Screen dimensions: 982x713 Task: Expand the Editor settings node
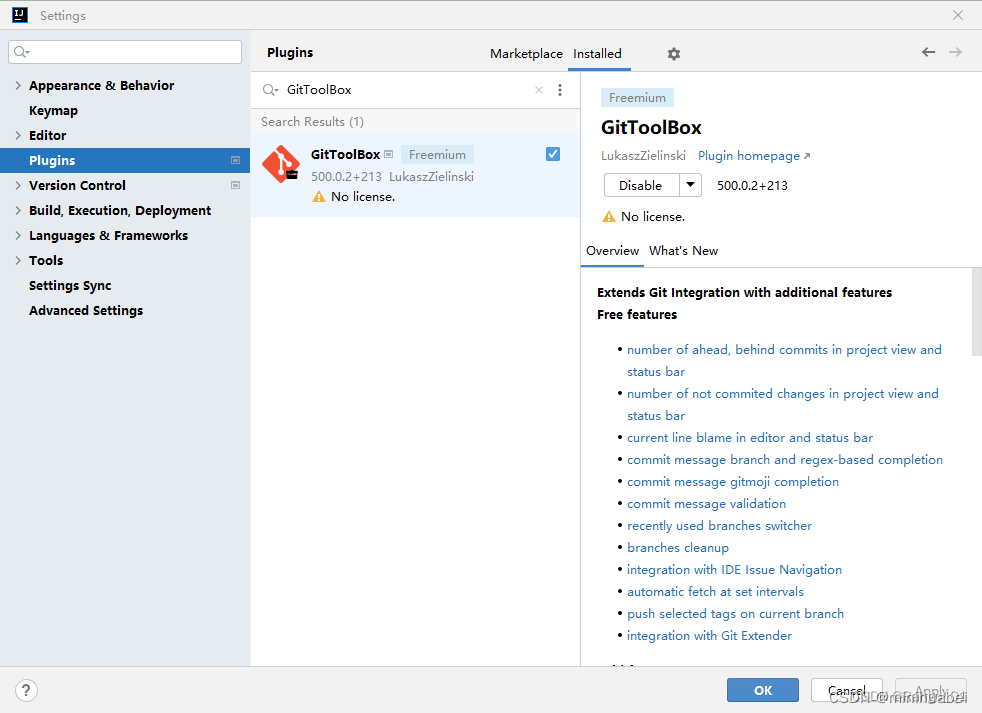(x=18, y=135)
